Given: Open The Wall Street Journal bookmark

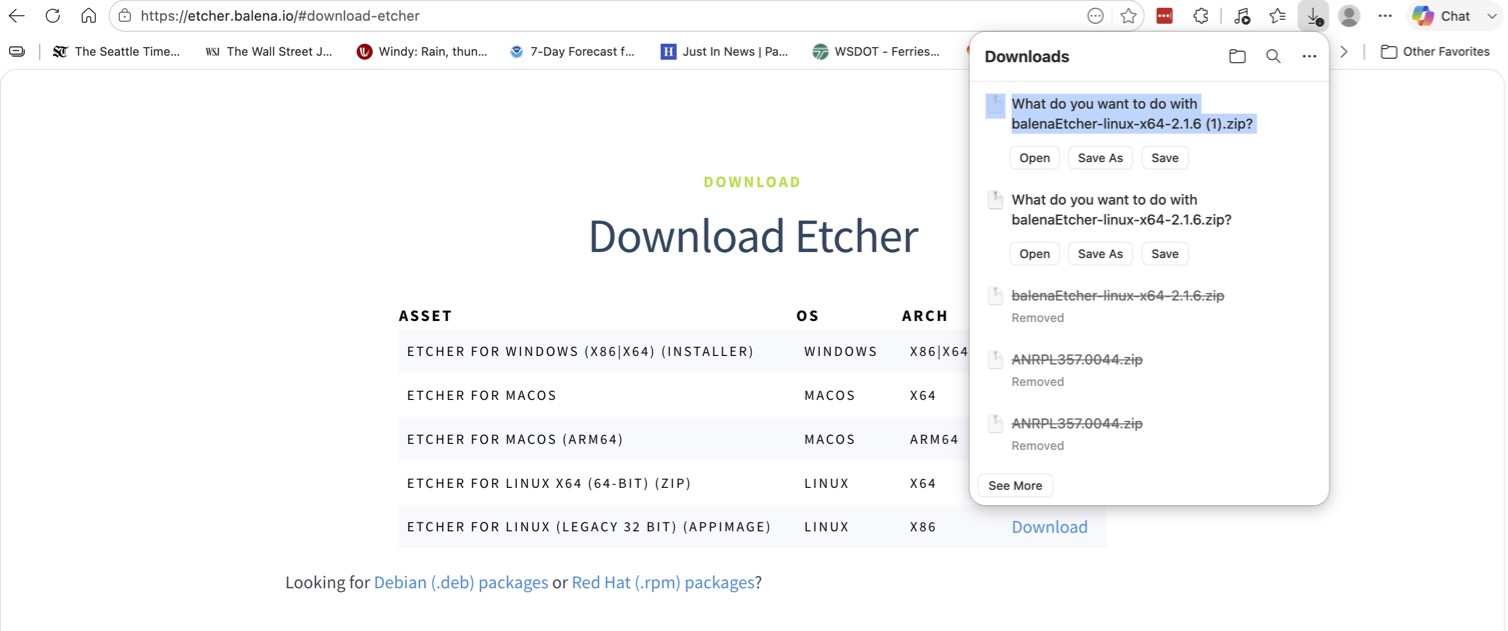Looking at the screenshot, I should pos(268,51).
